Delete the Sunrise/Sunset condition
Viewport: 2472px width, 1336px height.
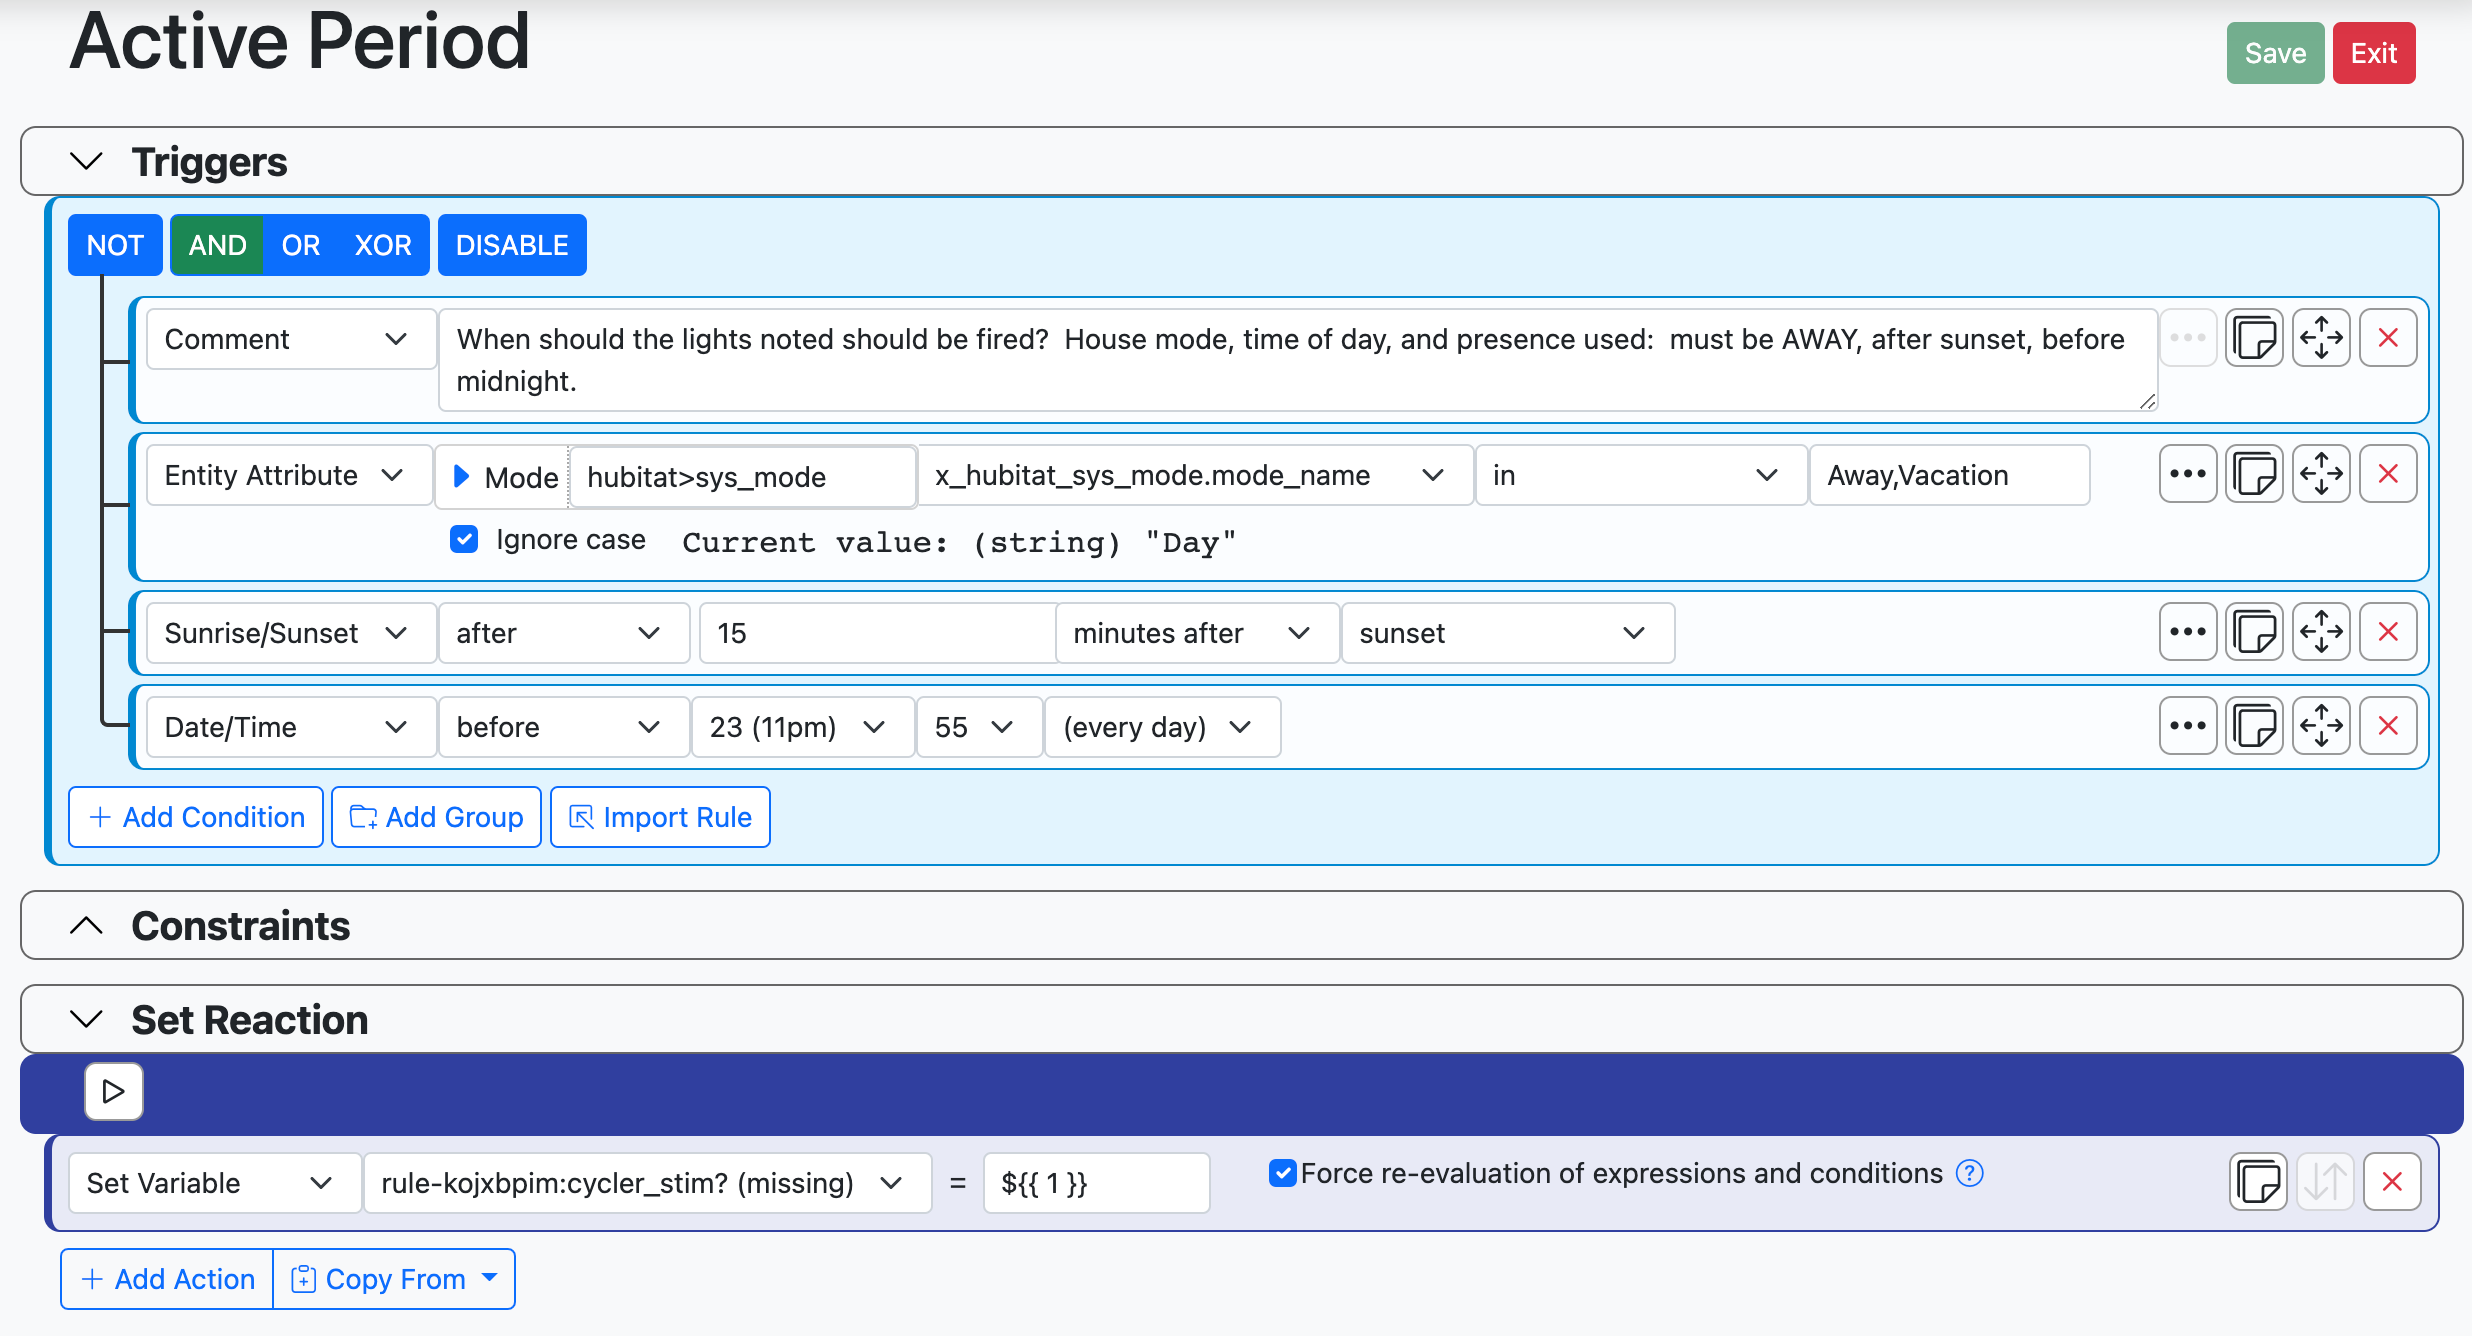[2388, 632]
